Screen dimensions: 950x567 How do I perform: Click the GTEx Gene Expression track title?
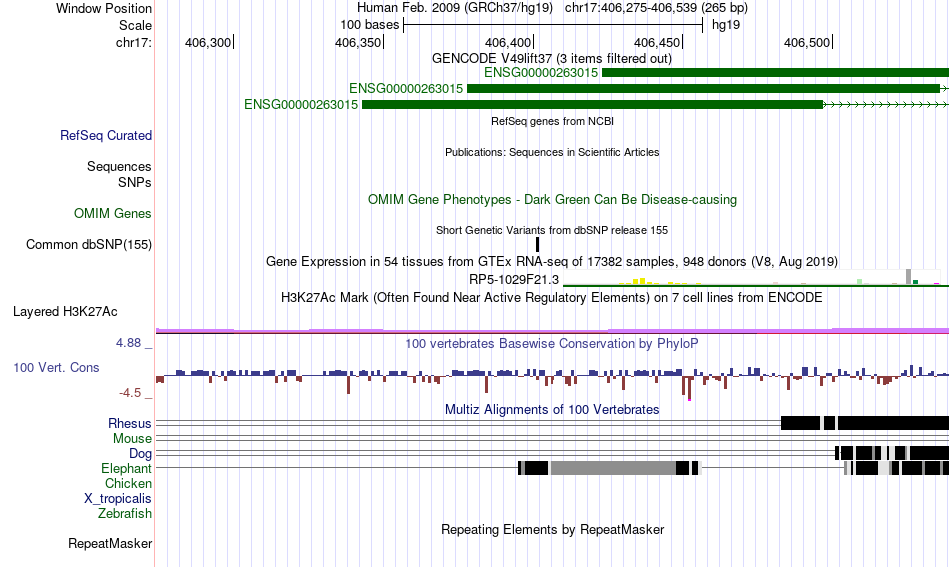coord(552,261)
